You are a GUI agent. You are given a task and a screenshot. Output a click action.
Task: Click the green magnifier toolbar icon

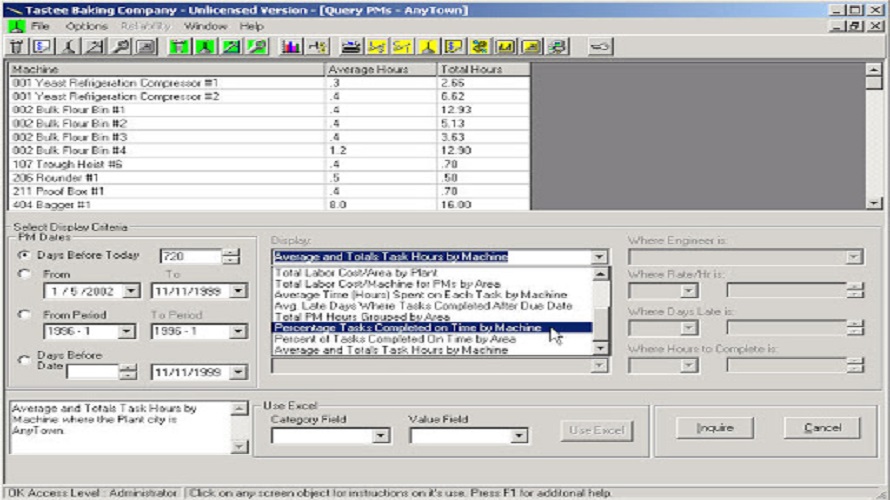tap(258, 47)
